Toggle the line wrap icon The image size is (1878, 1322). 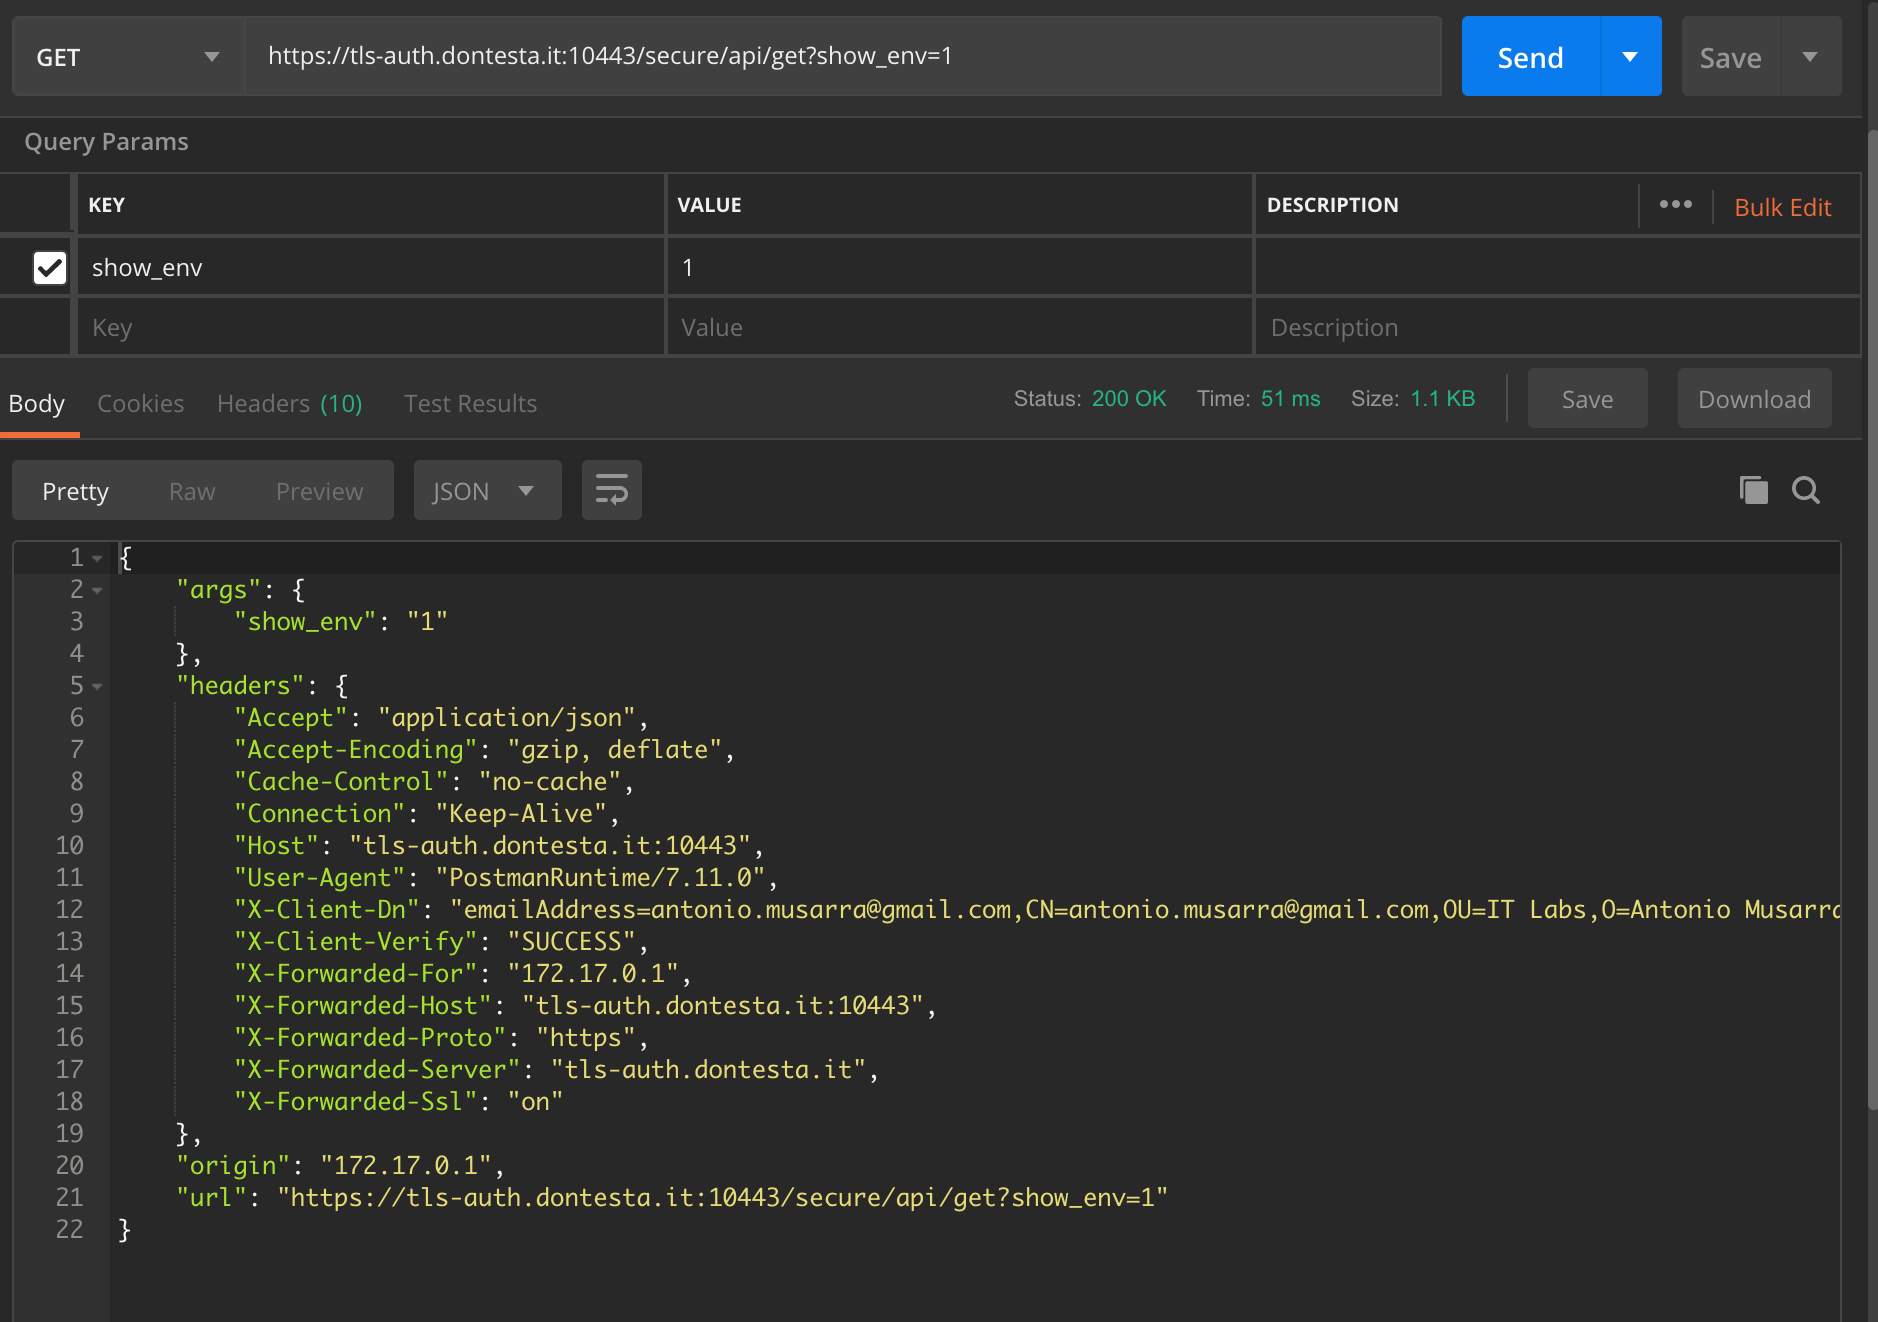click(612, 490)
